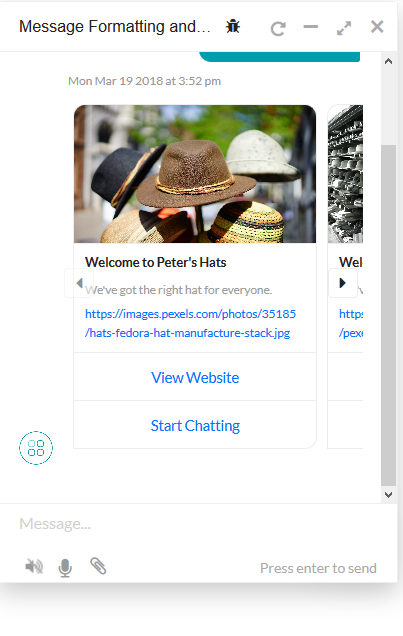Expand chat widget to full screen
This screenshot has height=636, width=403.
(344, 28)
